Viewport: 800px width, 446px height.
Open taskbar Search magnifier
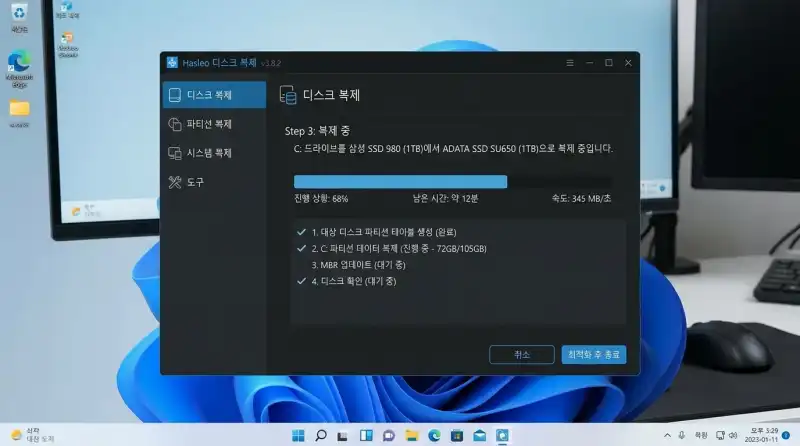pyautogui.click(x=321, y=435)
